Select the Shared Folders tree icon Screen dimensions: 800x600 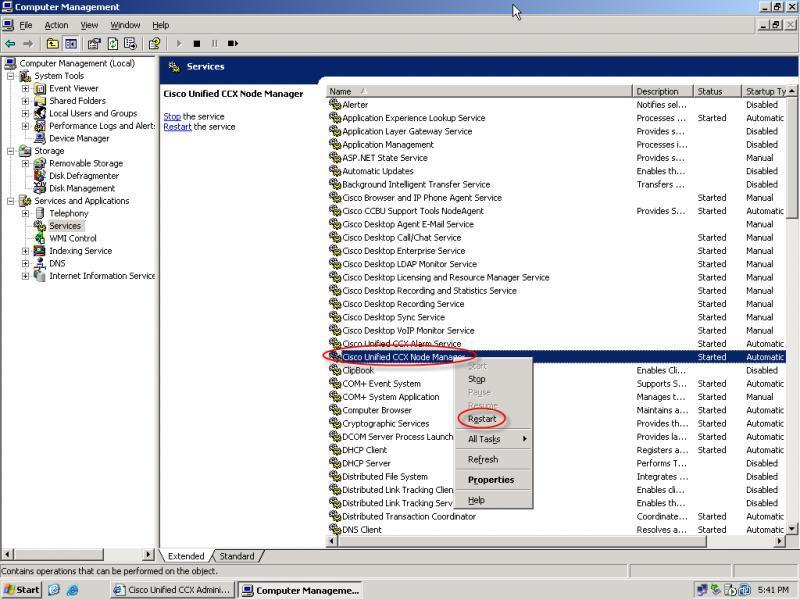click(40, 101)
